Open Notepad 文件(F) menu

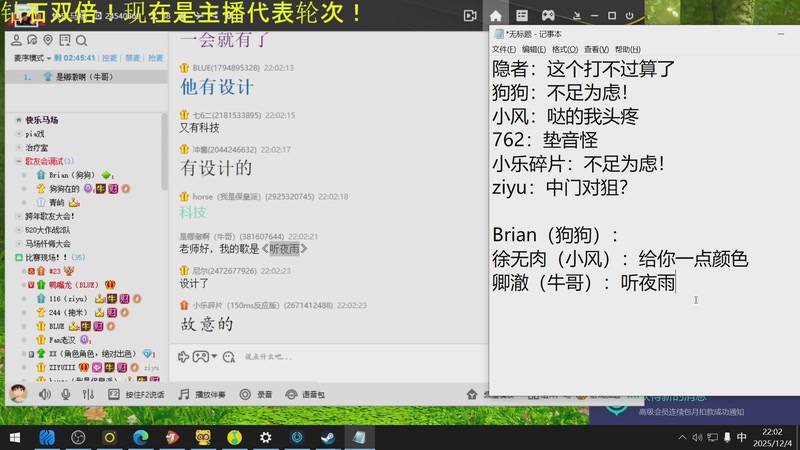[504, 49]
